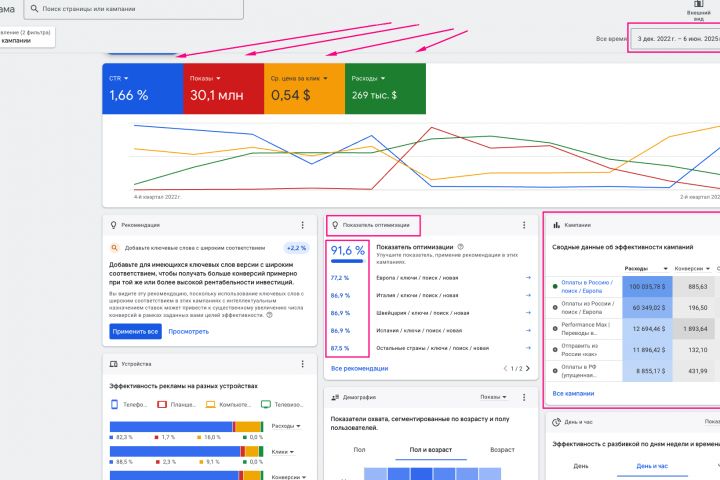Click the green status dot of Оплаты в Россию

555,286
